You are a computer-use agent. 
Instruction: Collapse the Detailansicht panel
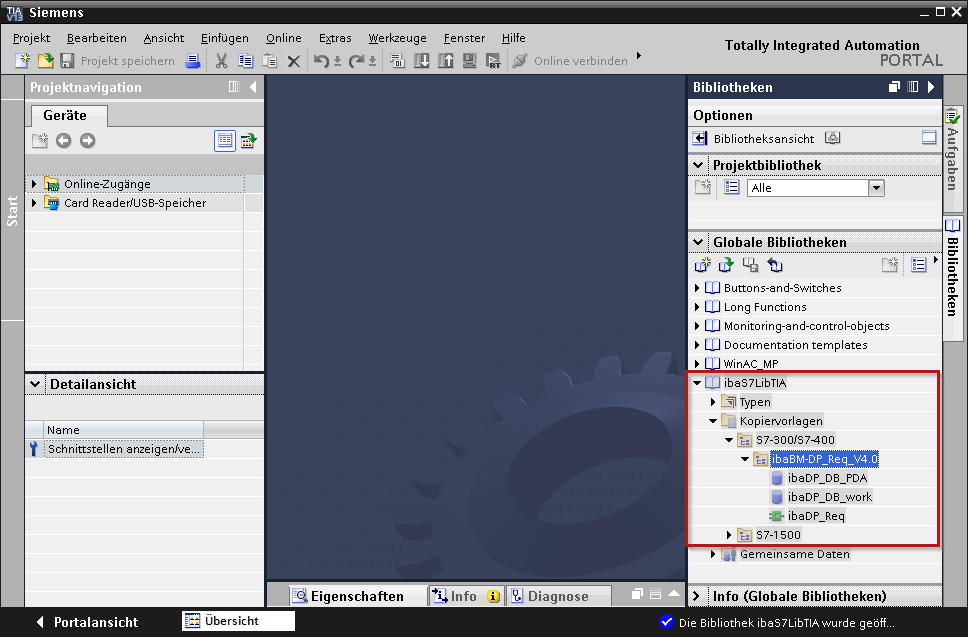(x=35, y=384)
